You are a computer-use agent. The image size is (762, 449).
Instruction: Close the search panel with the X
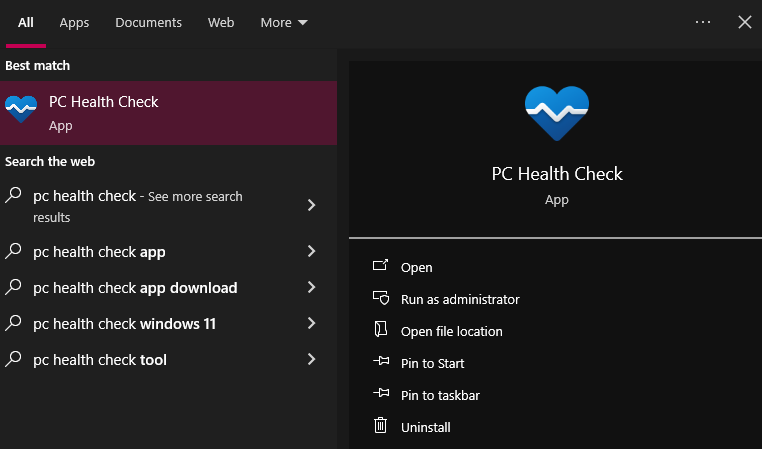[x=745, y=22]
